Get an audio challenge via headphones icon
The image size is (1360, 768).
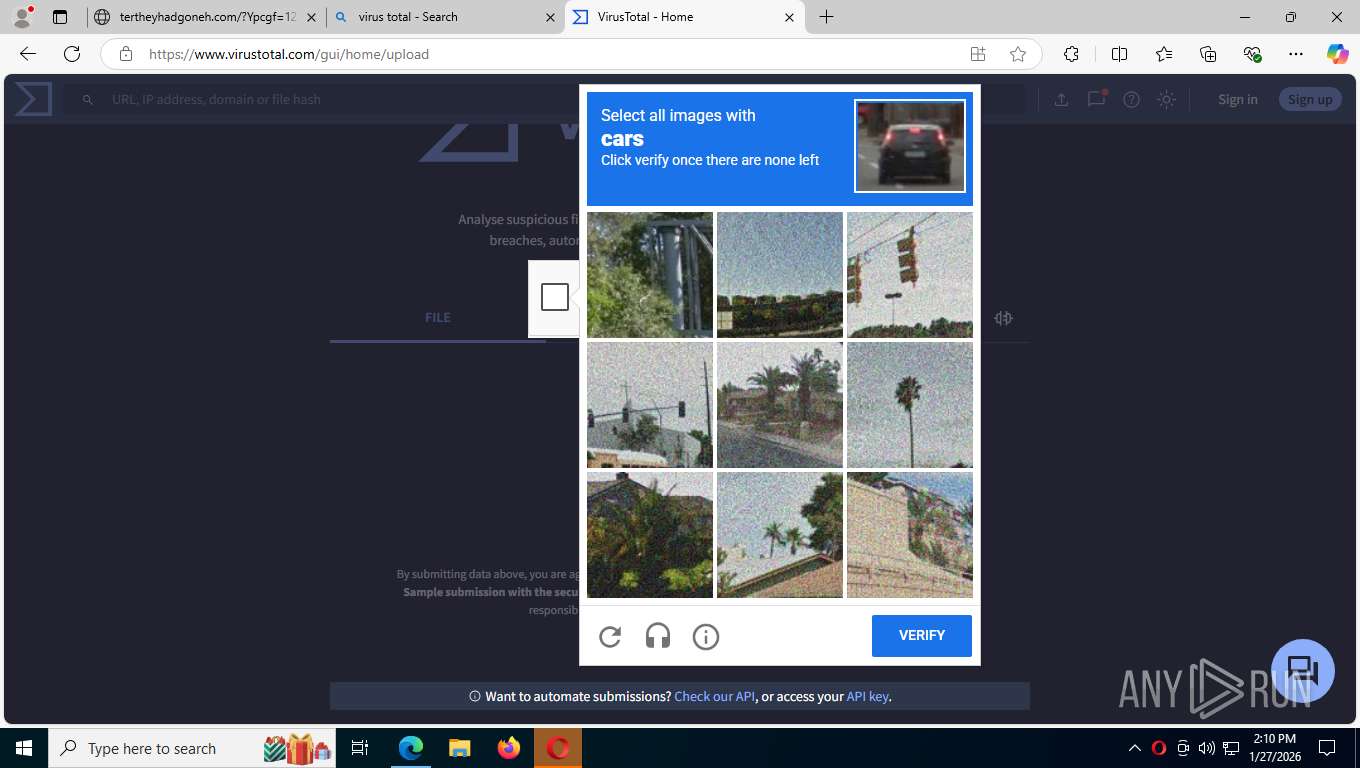658,636
